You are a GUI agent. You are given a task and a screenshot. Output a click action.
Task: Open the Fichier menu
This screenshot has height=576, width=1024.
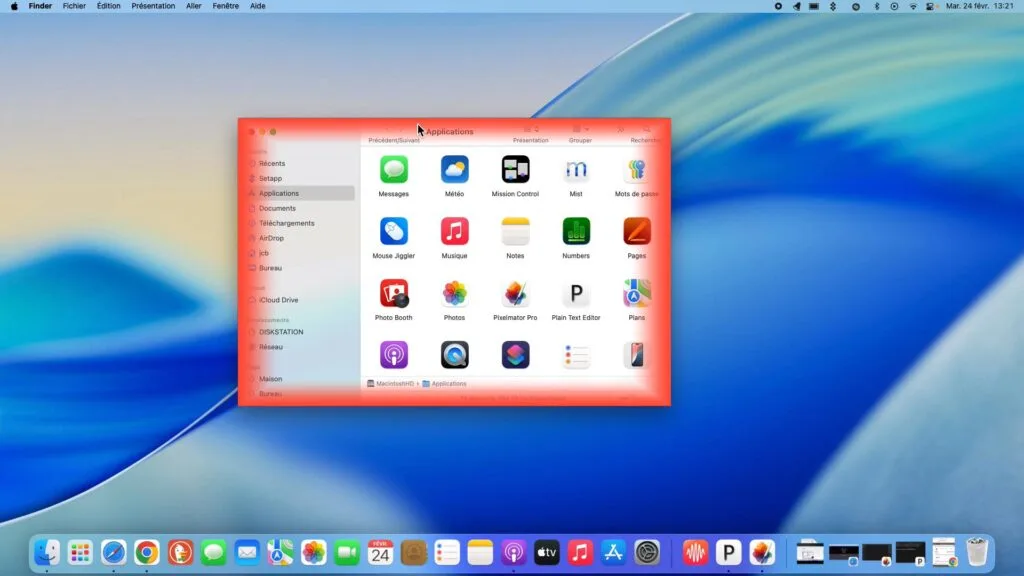tap(74, 6)
